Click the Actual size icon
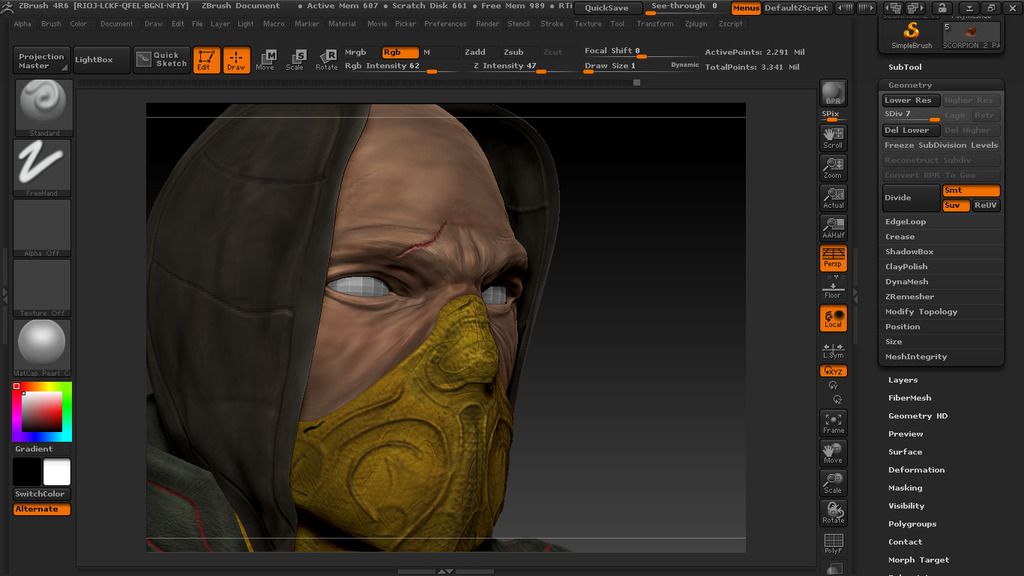1024x576 pixels. pyautogui.click(x=833, y=198)
